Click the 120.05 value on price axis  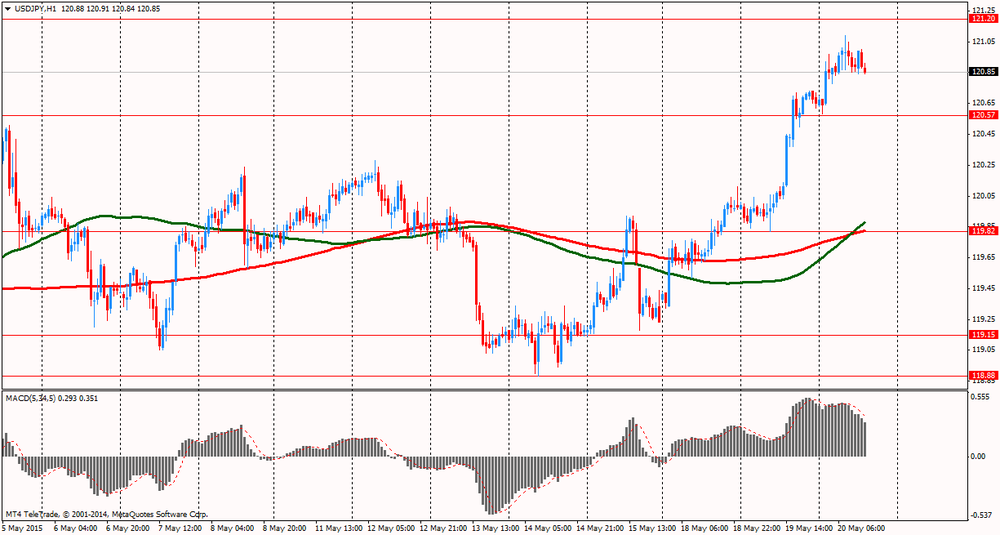[983, 196]
